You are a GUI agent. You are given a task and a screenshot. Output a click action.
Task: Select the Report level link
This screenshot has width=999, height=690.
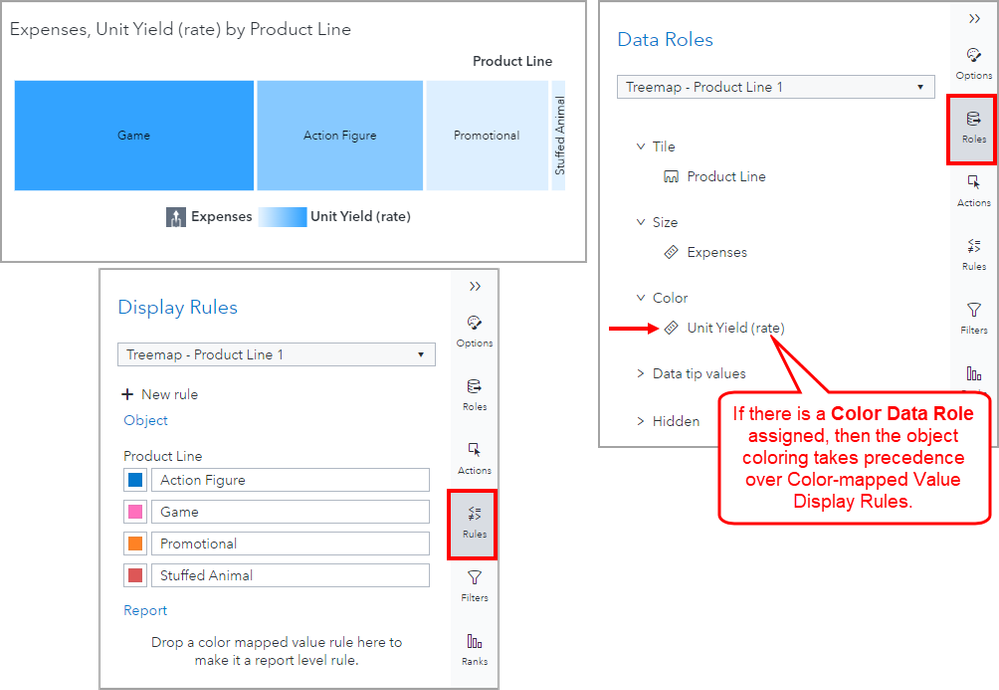point(145,610)
